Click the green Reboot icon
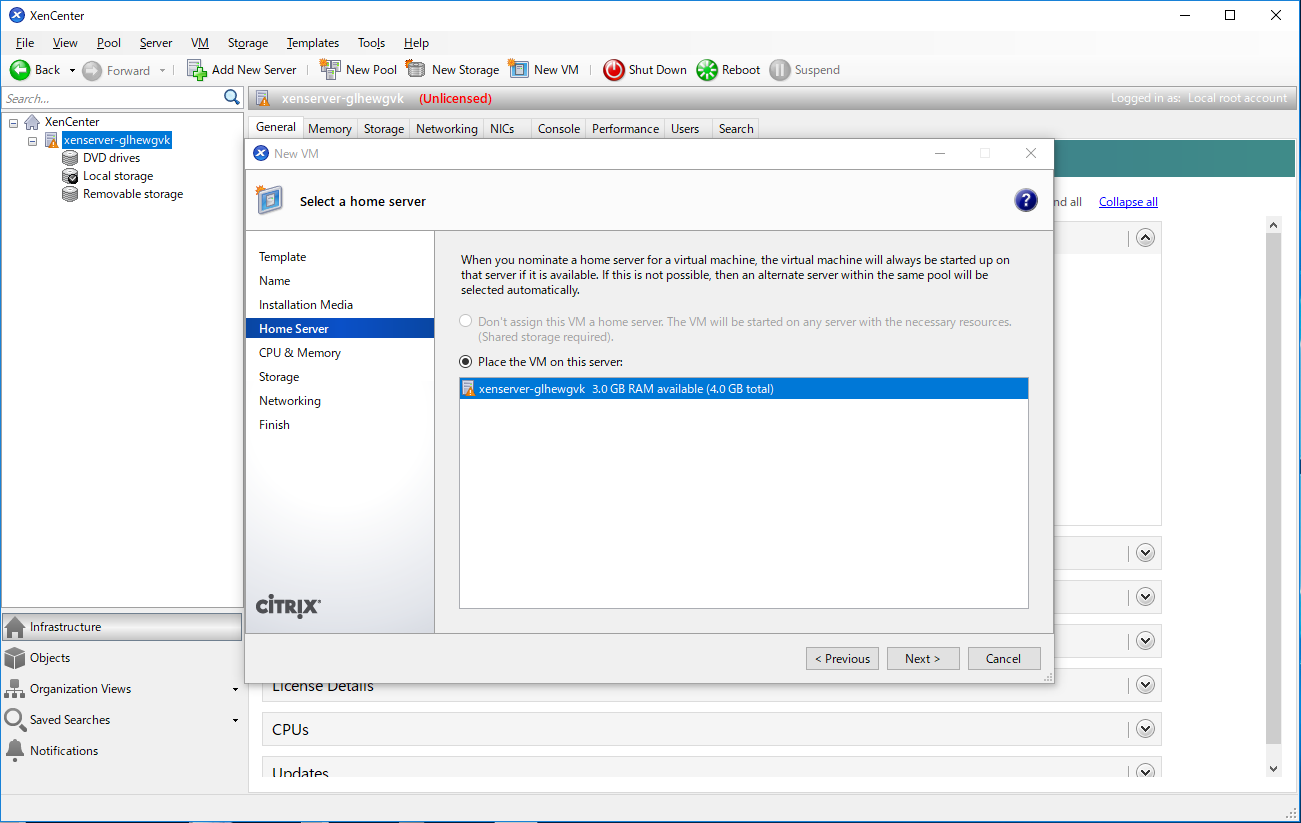This screenshot has width=1301, height=823. [x=707, y=70]
